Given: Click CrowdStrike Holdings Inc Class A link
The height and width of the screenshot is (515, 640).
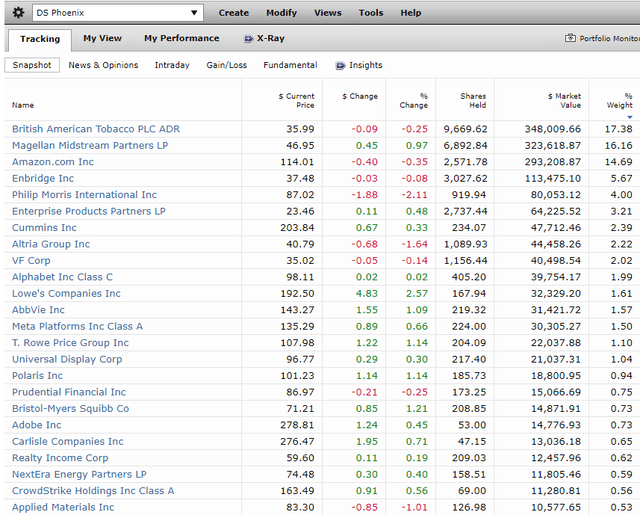Looking at the screenshot, I should point(93,491).
